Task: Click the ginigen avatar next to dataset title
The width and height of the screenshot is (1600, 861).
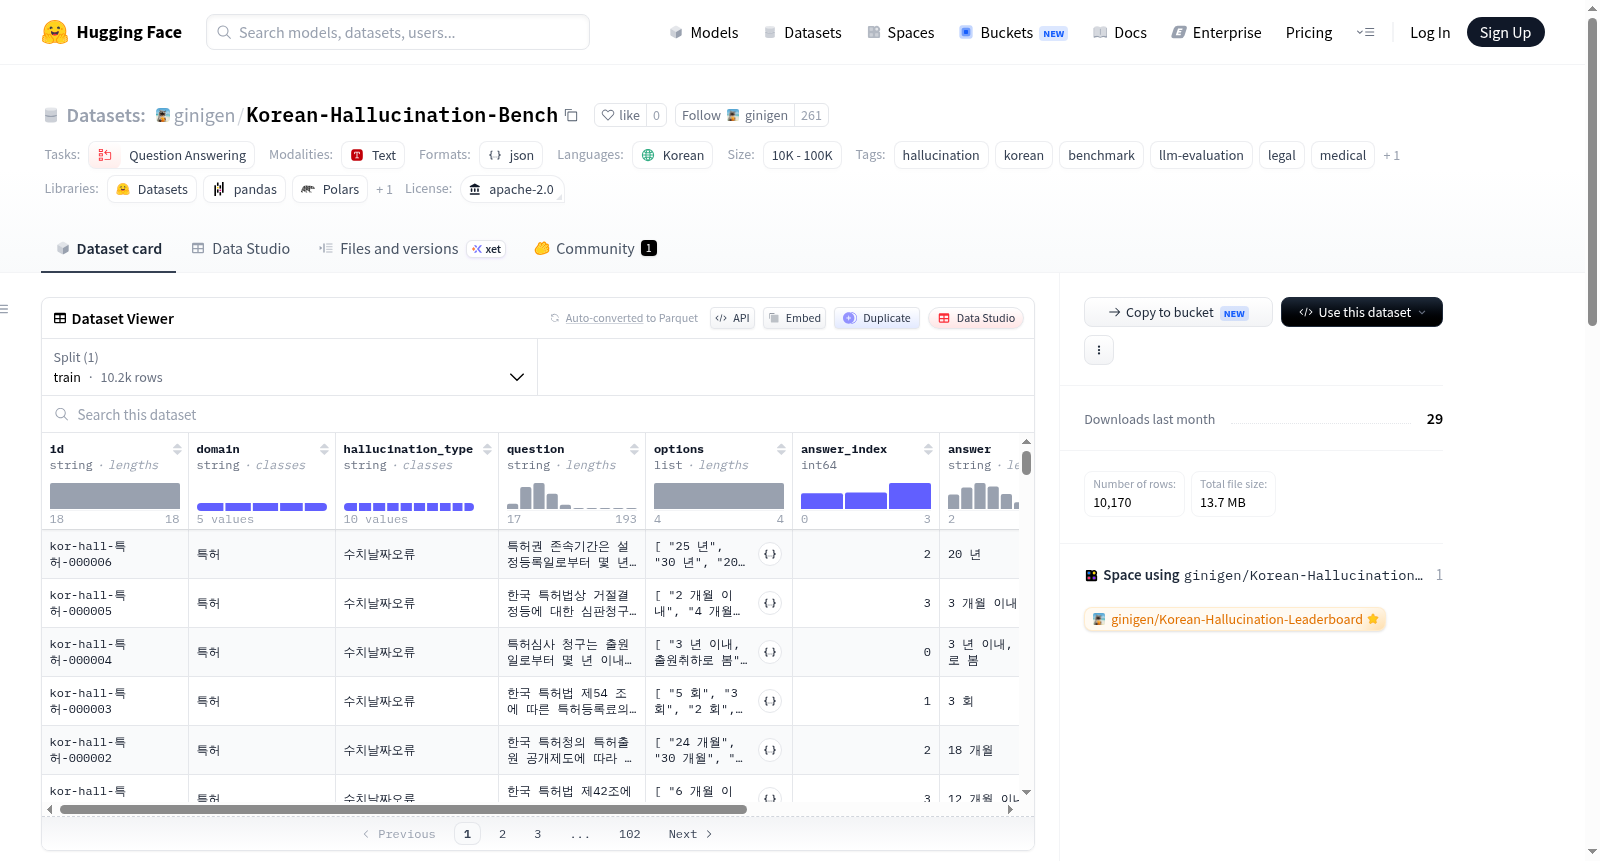Action: point(163,115)
